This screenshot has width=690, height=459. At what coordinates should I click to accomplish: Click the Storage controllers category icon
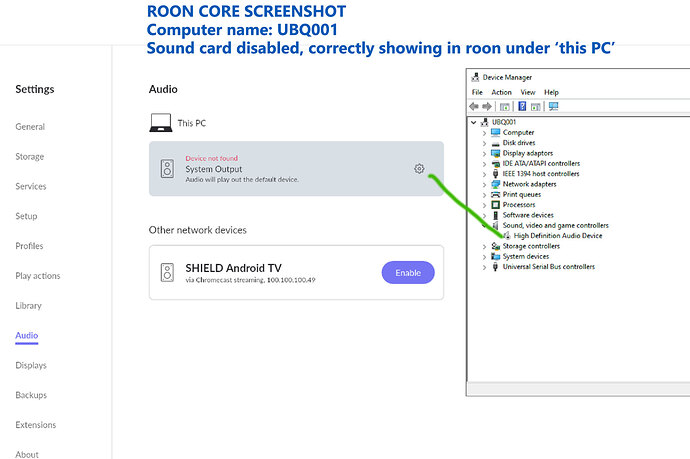[495, 246]
